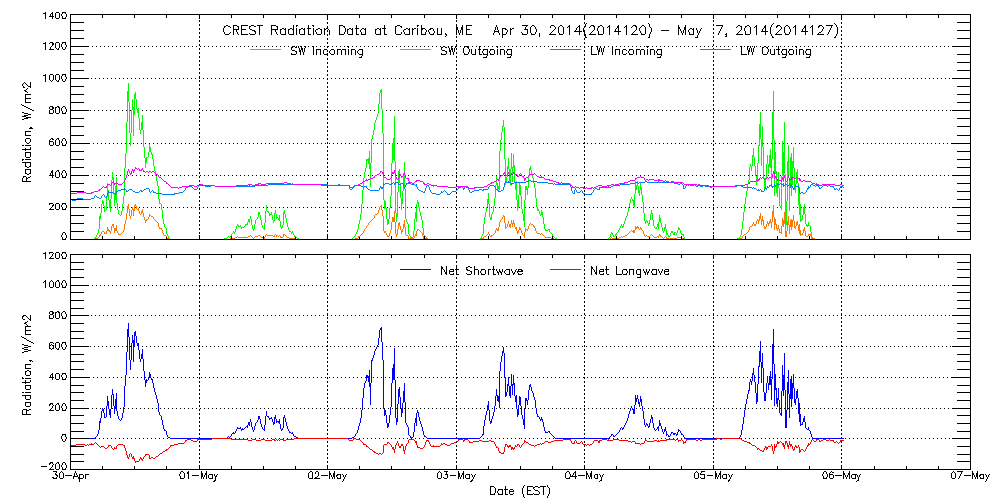Image resolution: width=1000 pixels, height=500 pixels.
Task: Click the 05-May date tick label
Action: tap(712, 478)
